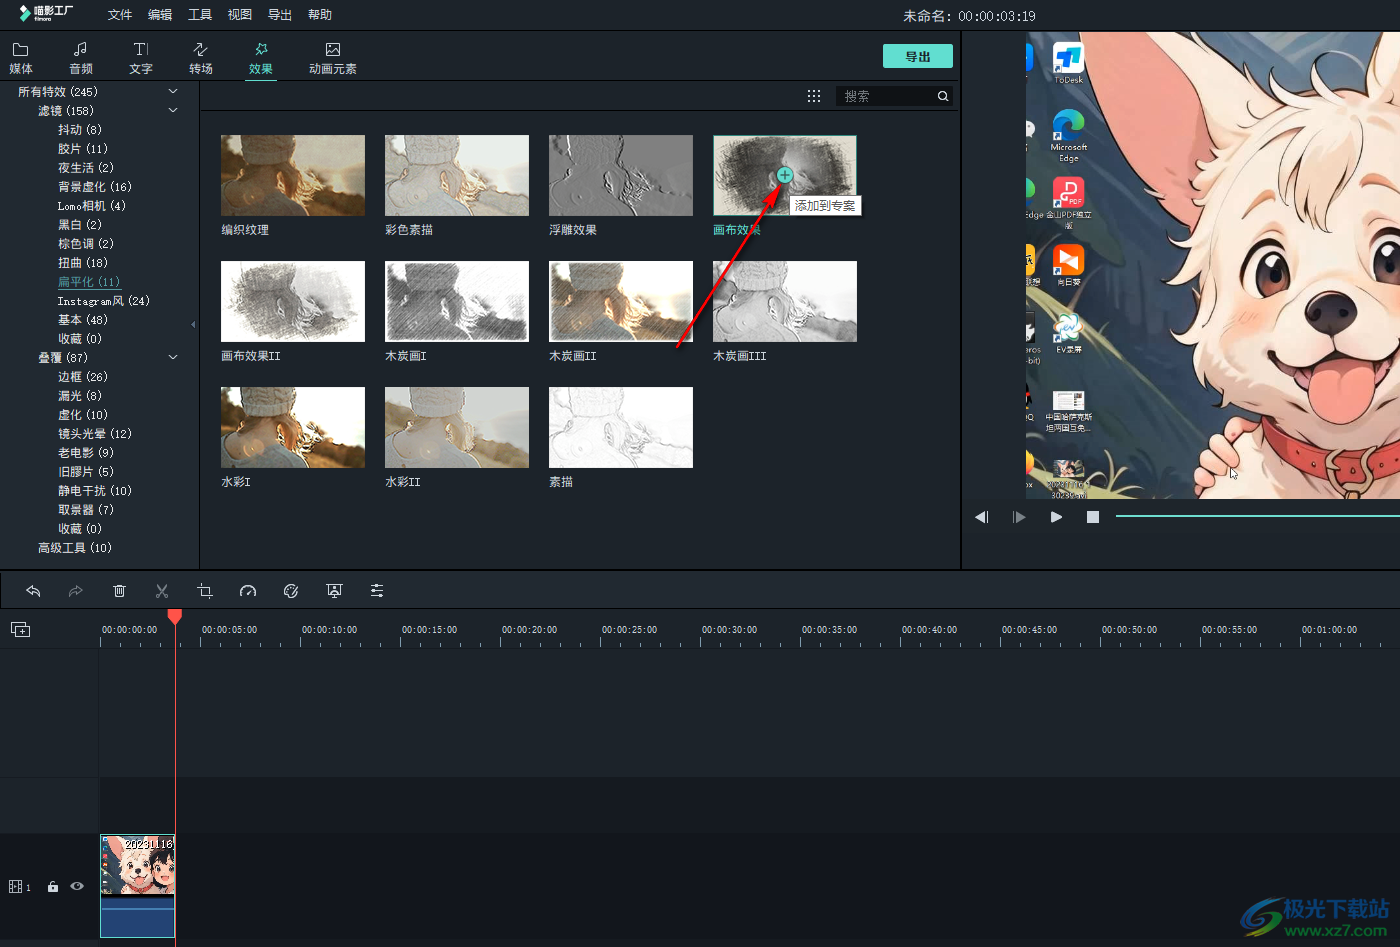Image resolution: width=1400 pixels, height=947 pixels.
Task: Select the 素描 effect thumbnail
Action: pyautogui.click(x=621, y=428)
